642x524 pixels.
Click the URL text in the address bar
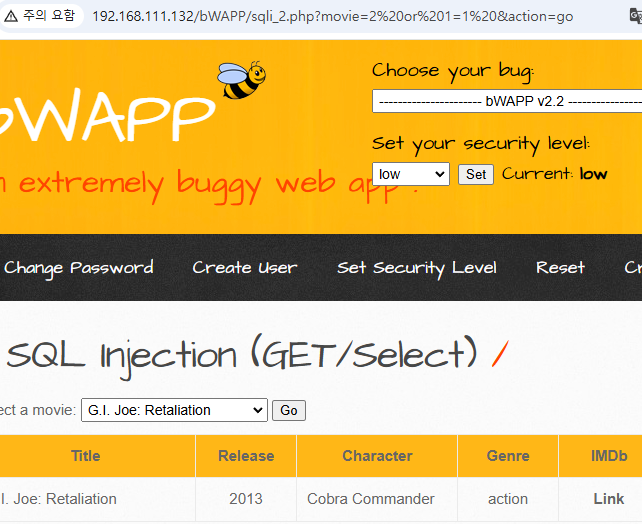(x=332, y=16)
